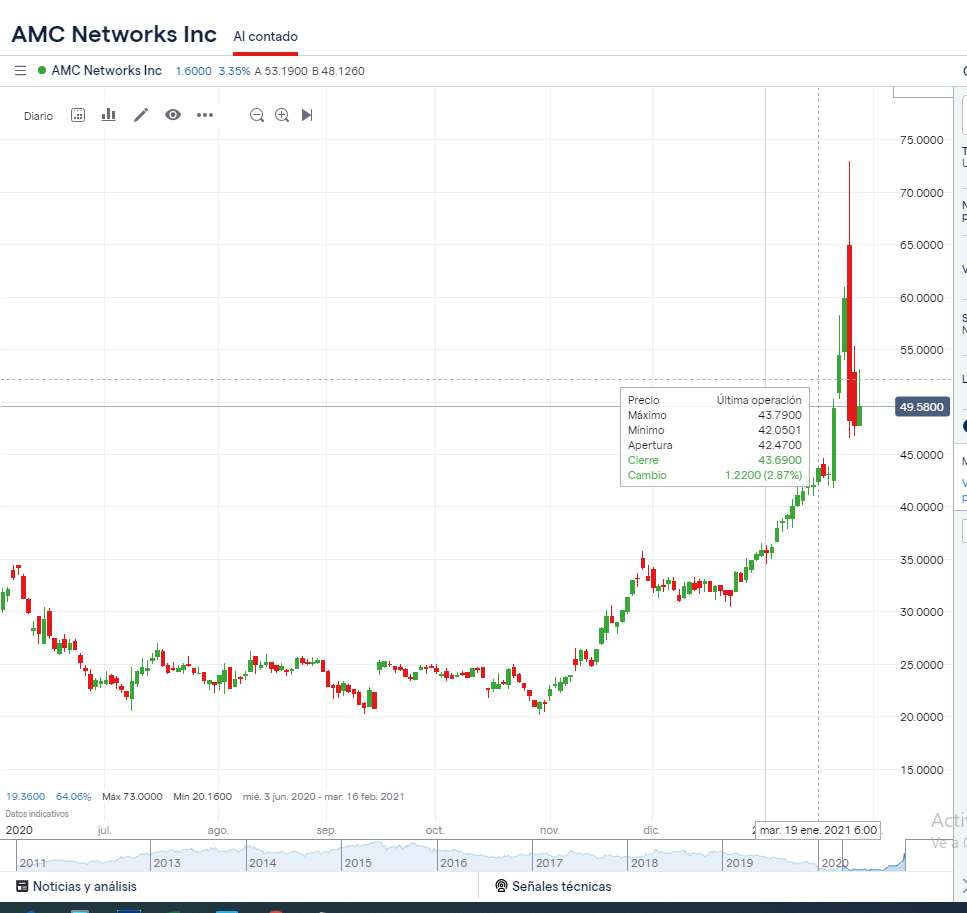This screenshot has width=967, height=913.
Task: Select 2016 on the overview timeline
Action: coord(453,863)
